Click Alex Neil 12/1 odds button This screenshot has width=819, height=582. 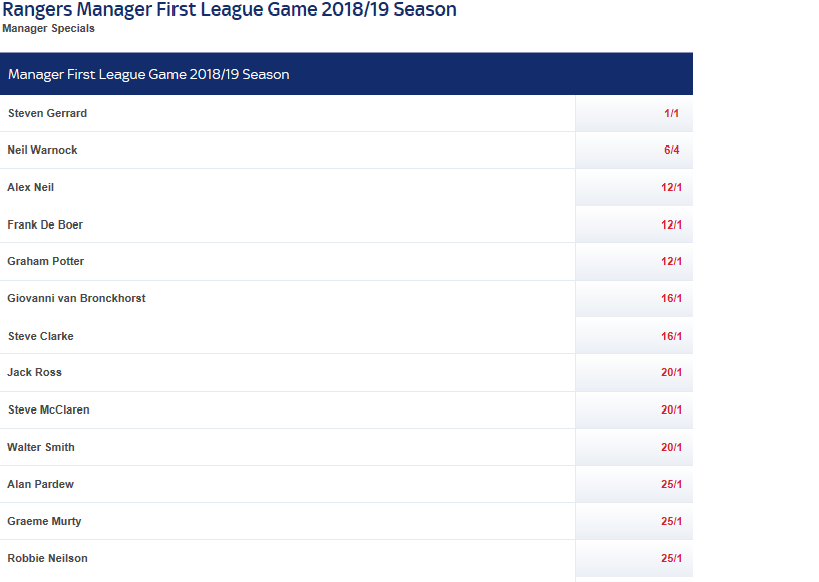coord(634,188)
